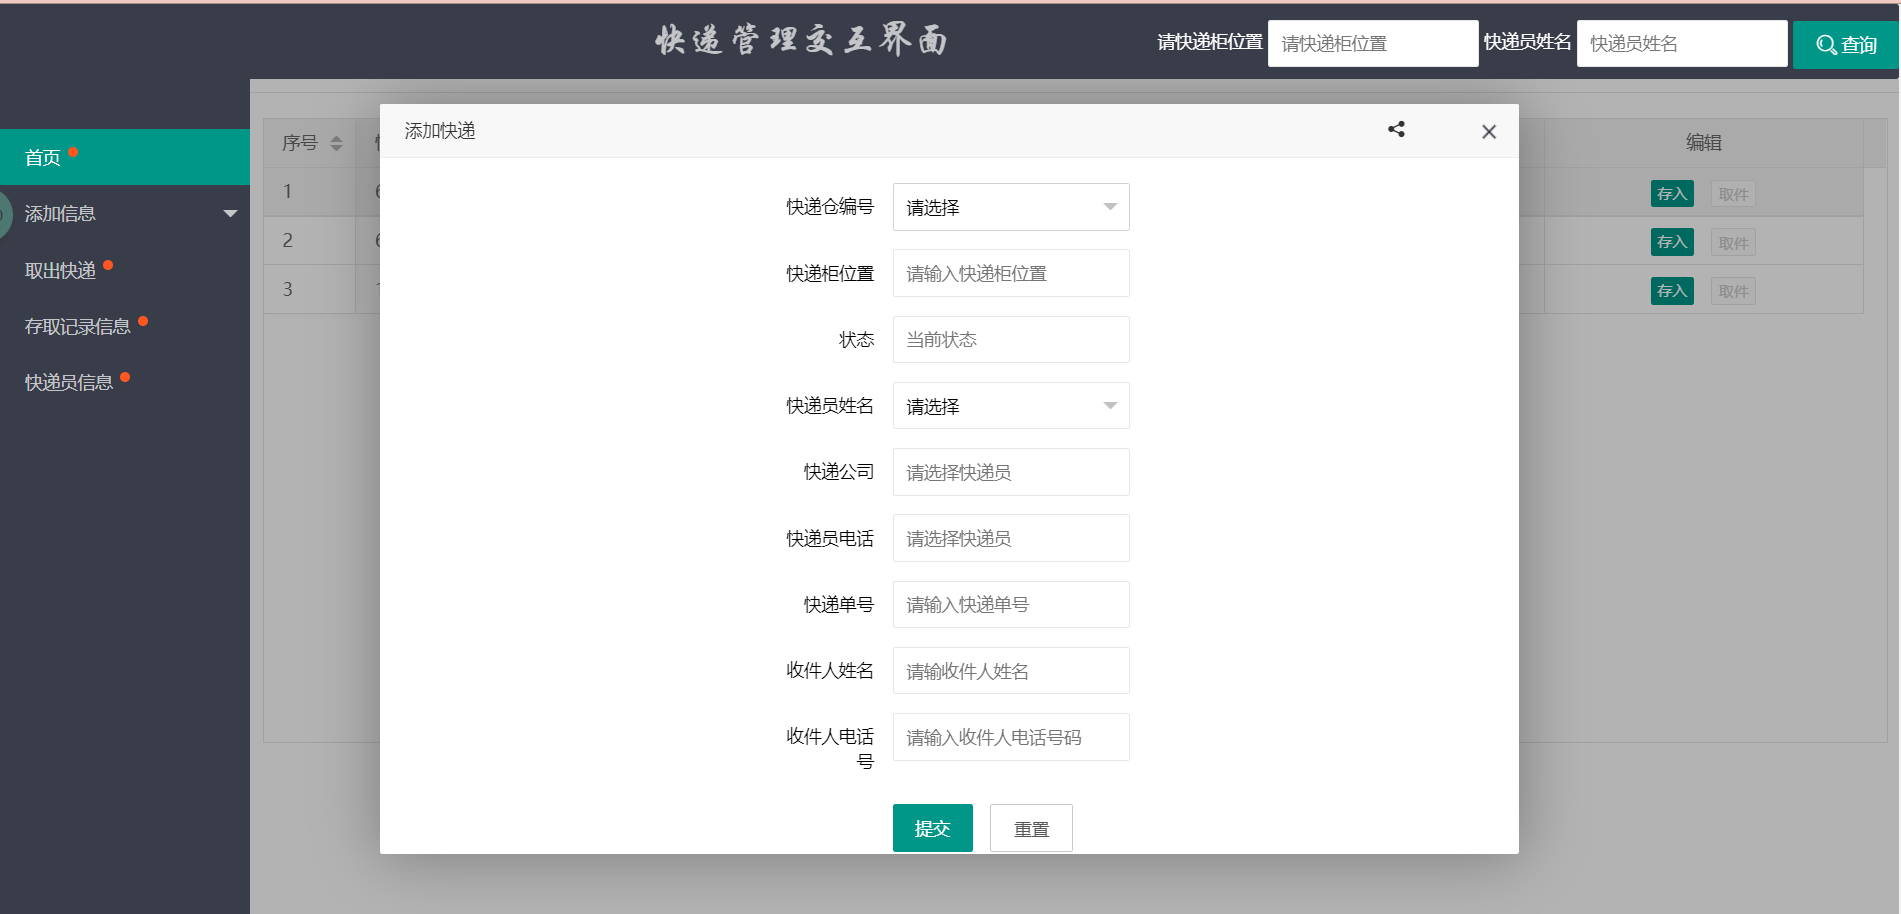This screenshot has height=914, width=1901.
Task: Click the 快递柜位置 input in the dialog
Action: pyautogui.click(x=1010, y=273)
